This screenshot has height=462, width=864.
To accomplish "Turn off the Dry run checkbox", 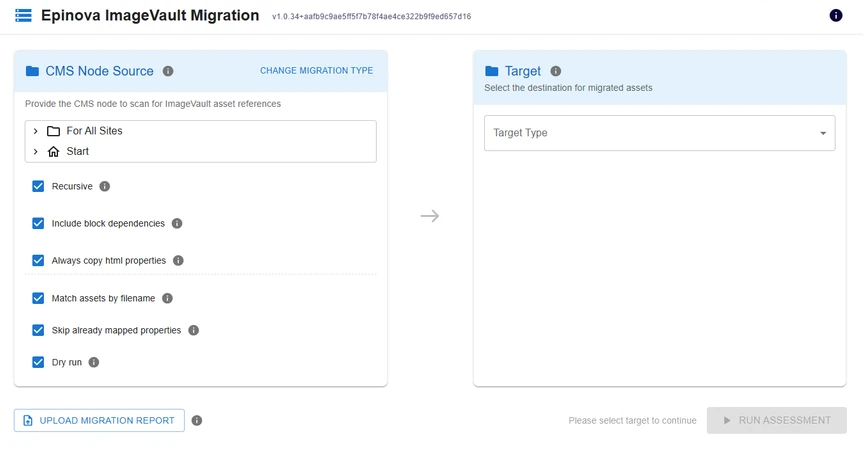I will click(38, 362).
